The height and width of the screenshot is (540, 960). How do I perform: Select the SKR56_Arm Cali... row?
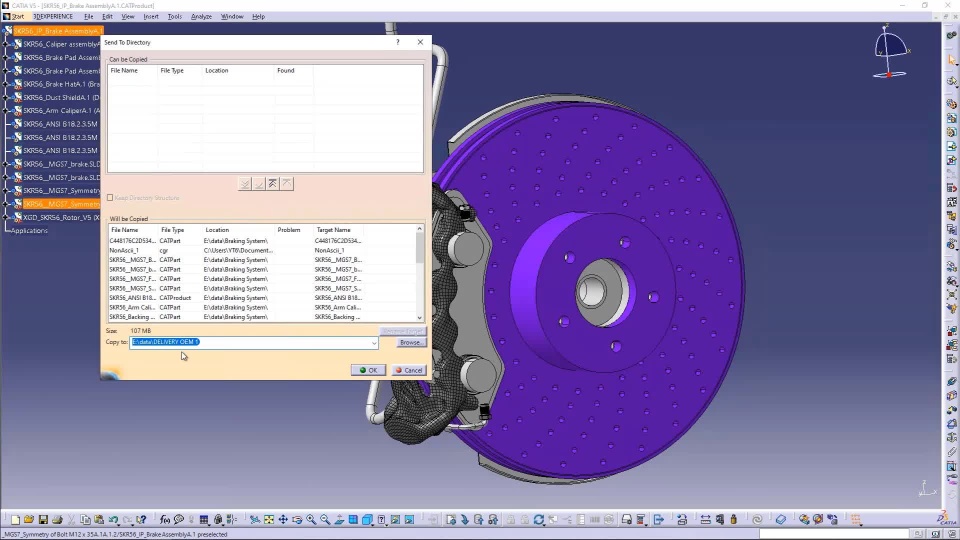click(x=262, y=307)
